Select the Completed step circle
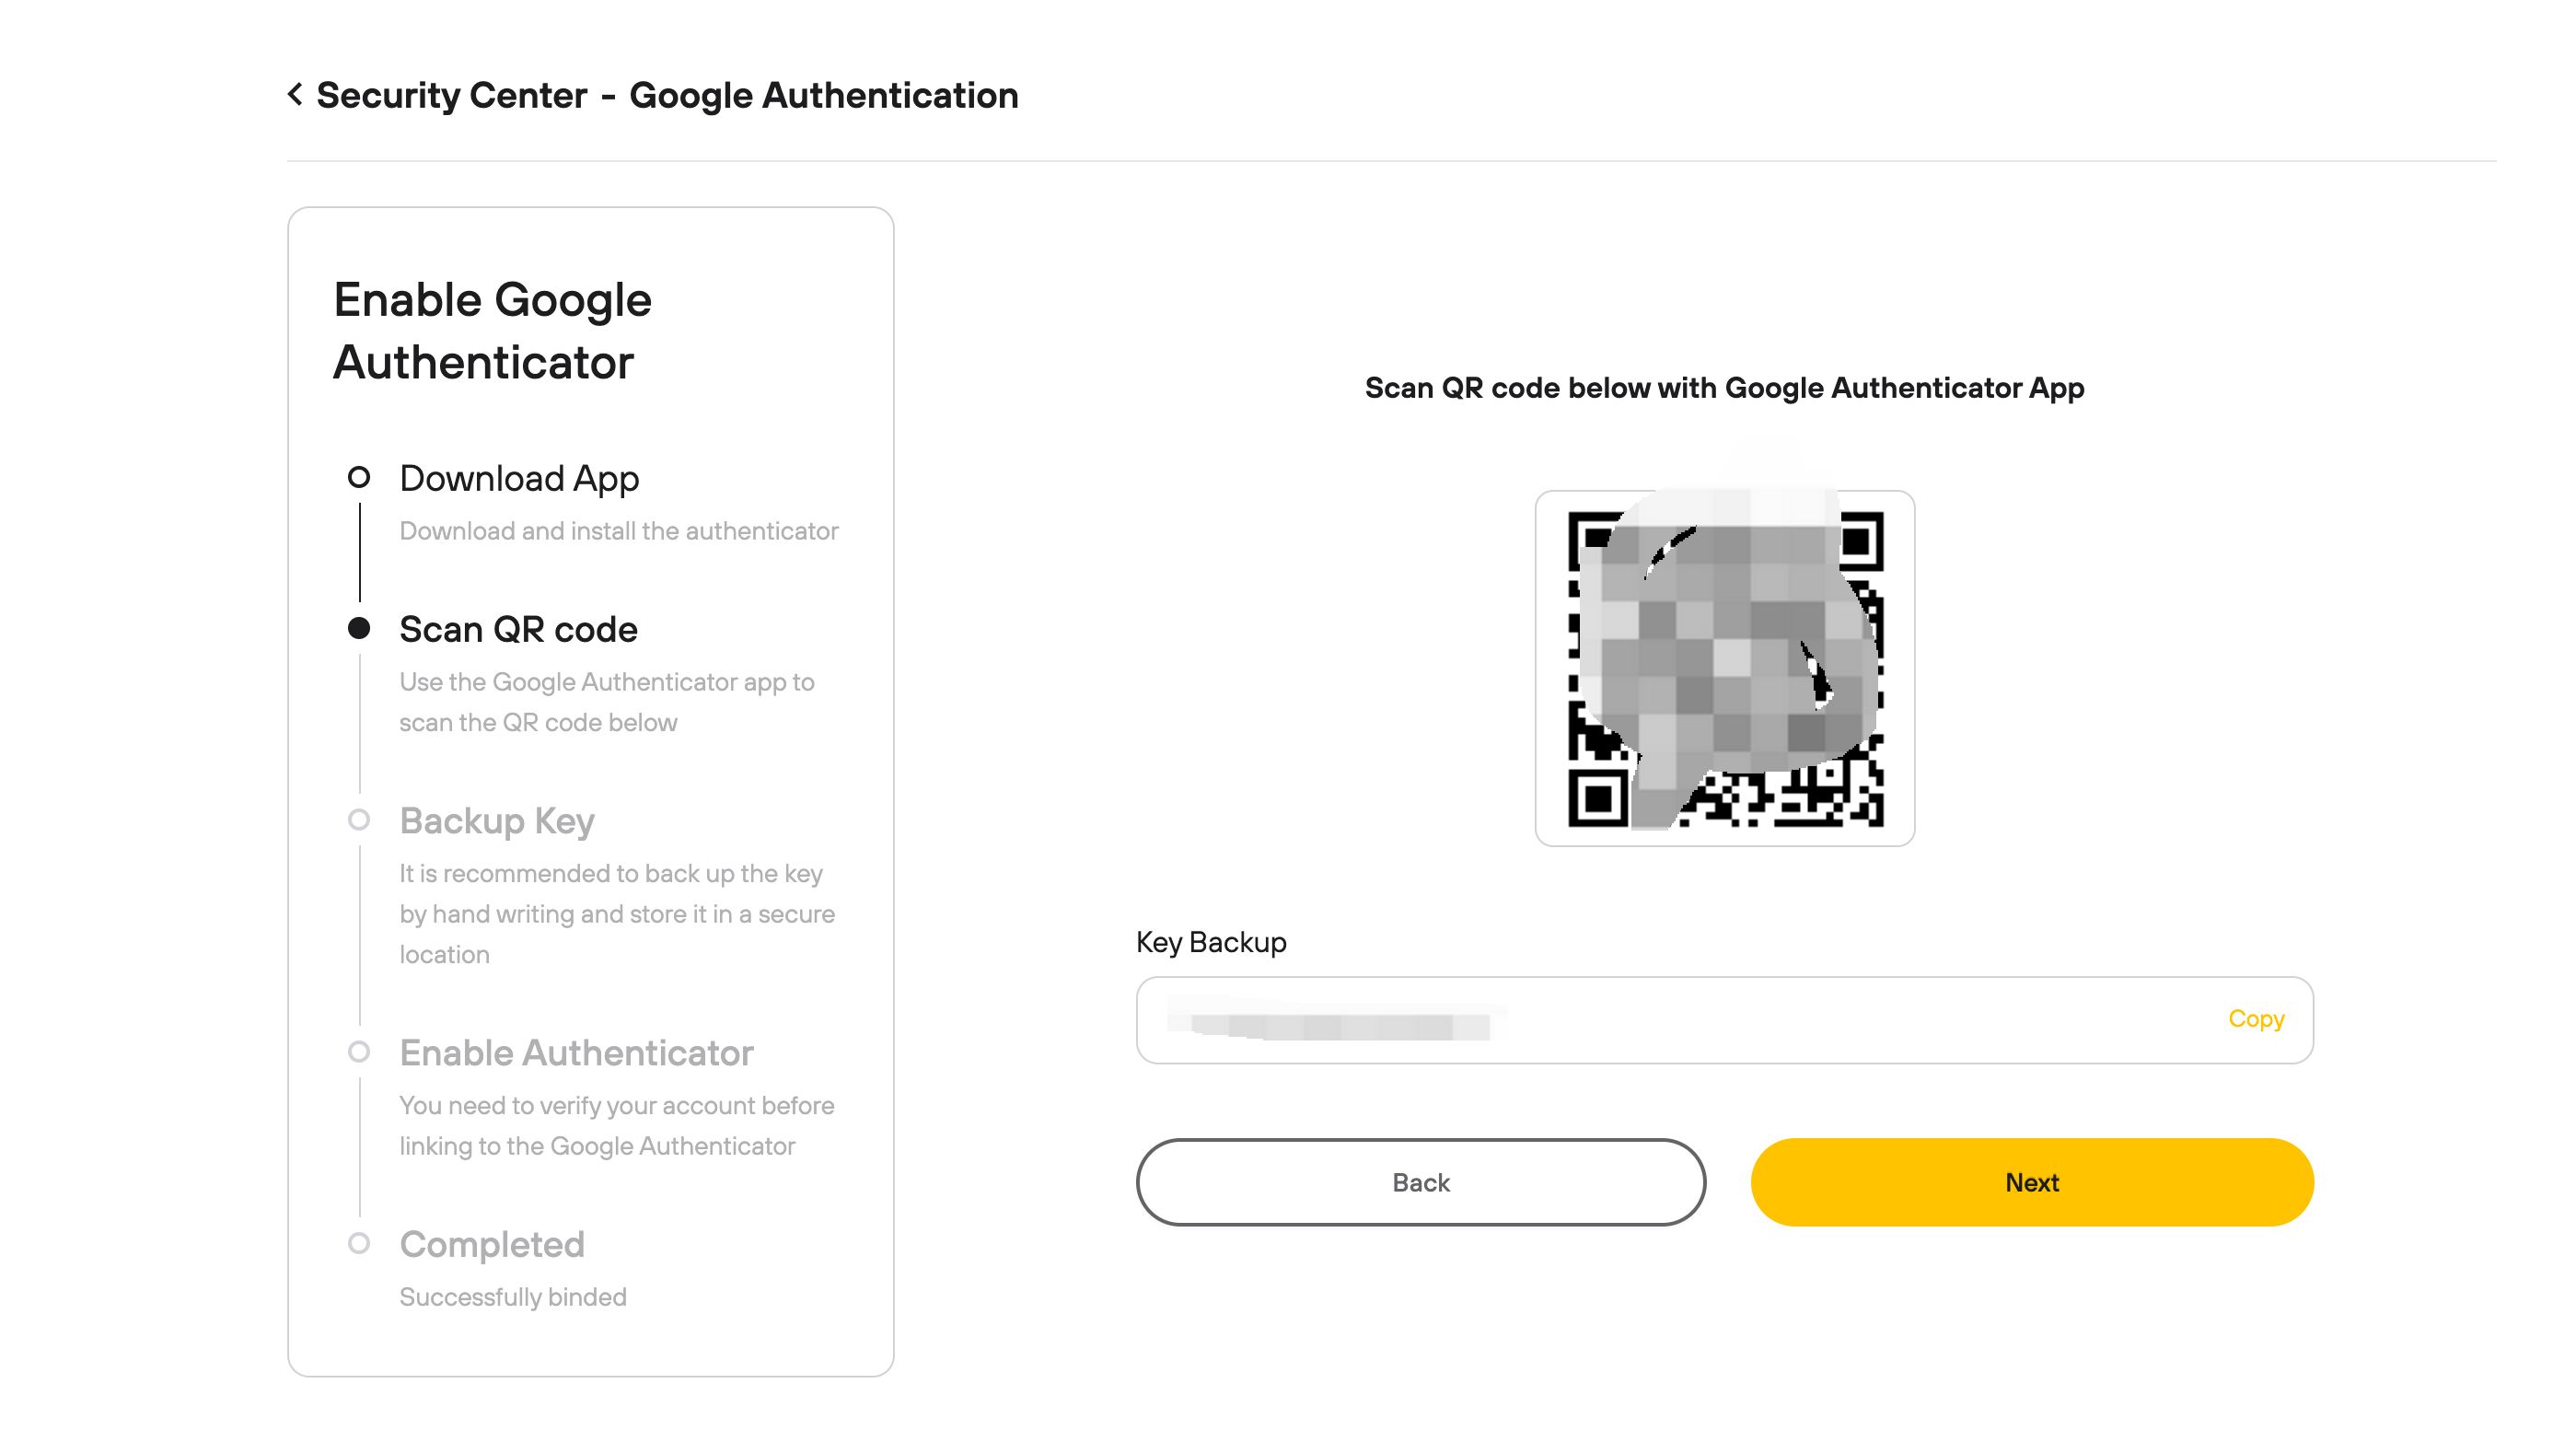 (359, 1243)
